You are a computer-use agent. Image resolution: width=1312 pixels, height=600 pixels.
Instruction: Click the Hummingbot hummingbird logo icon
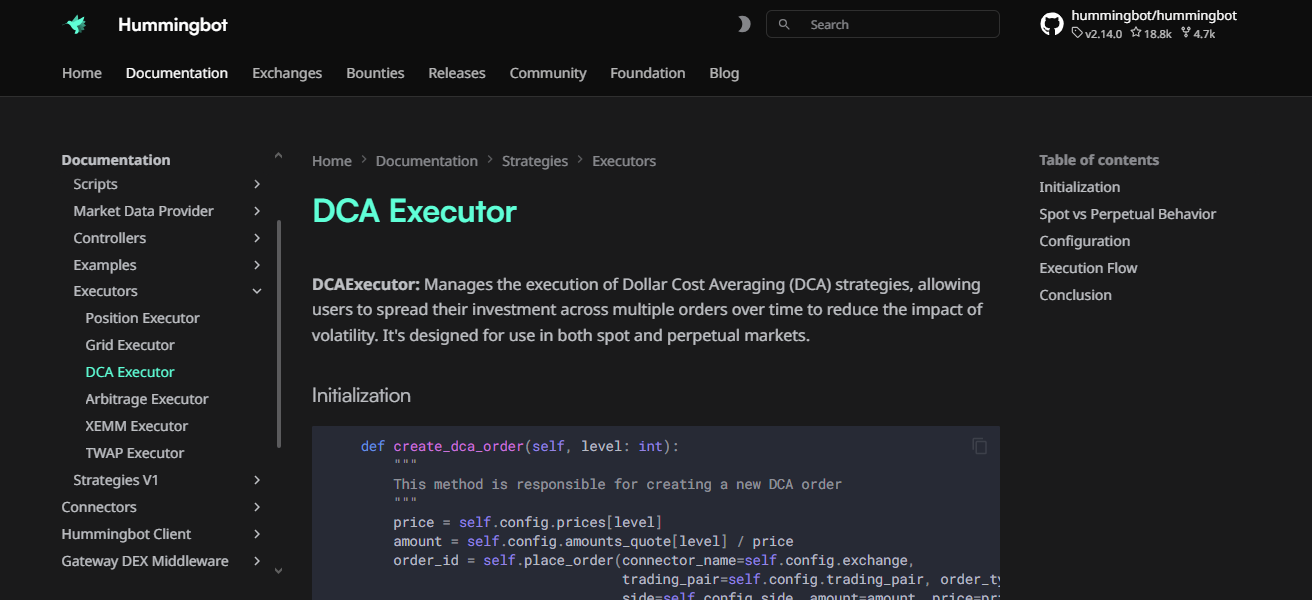(x=76, y=25)
